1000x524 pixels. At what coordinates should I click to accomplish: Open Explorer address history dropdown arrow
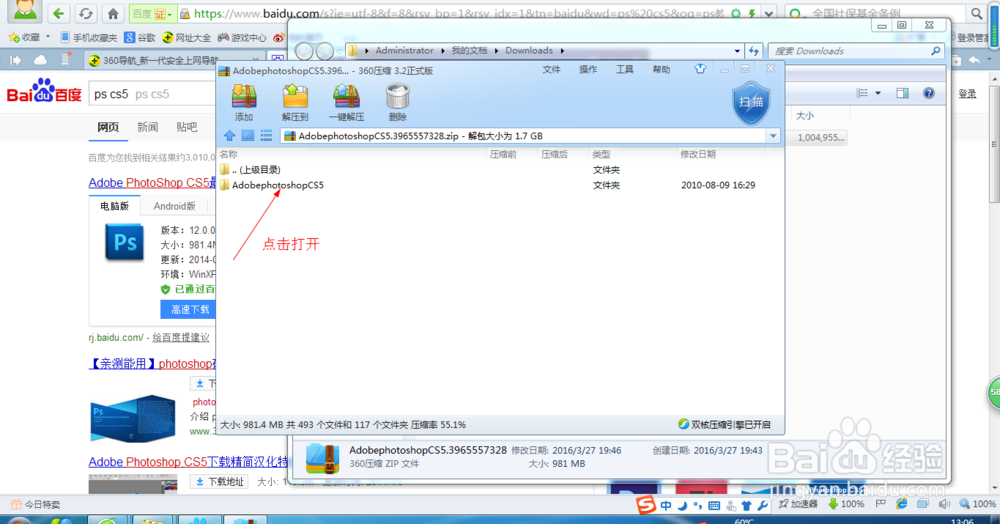pos(737,51)
